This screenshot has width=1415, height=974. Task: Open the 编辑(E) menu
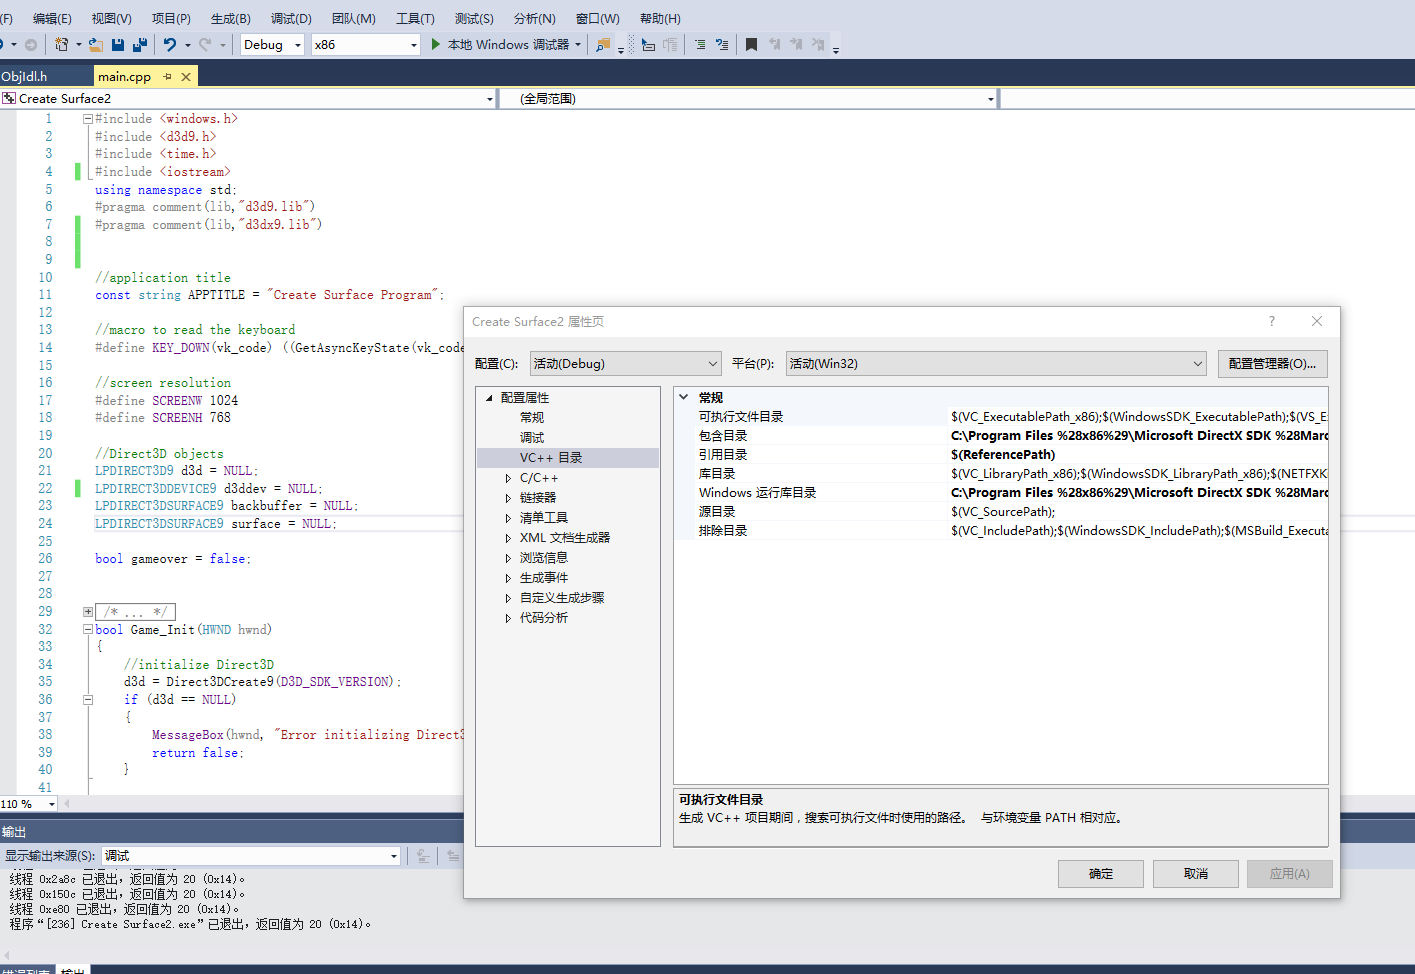click(x=52, y=18)
